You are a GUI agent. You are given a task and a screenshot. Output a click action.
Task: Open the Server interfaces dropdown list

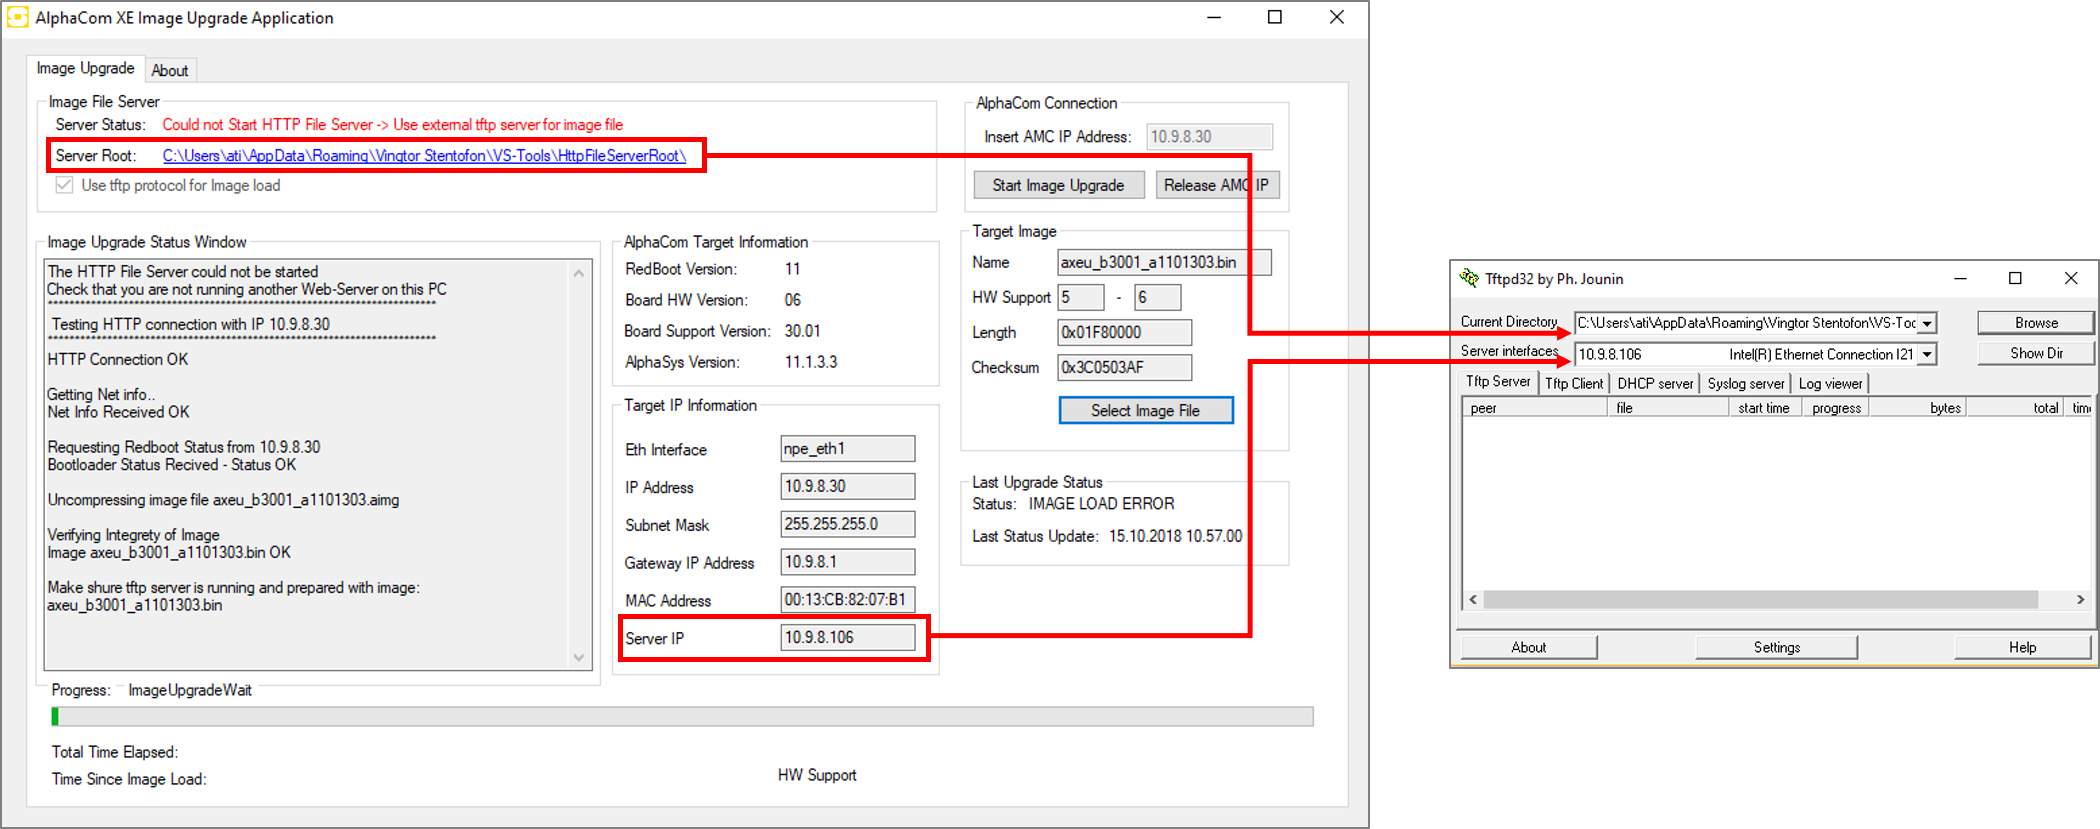click(x=1926, y=354)
